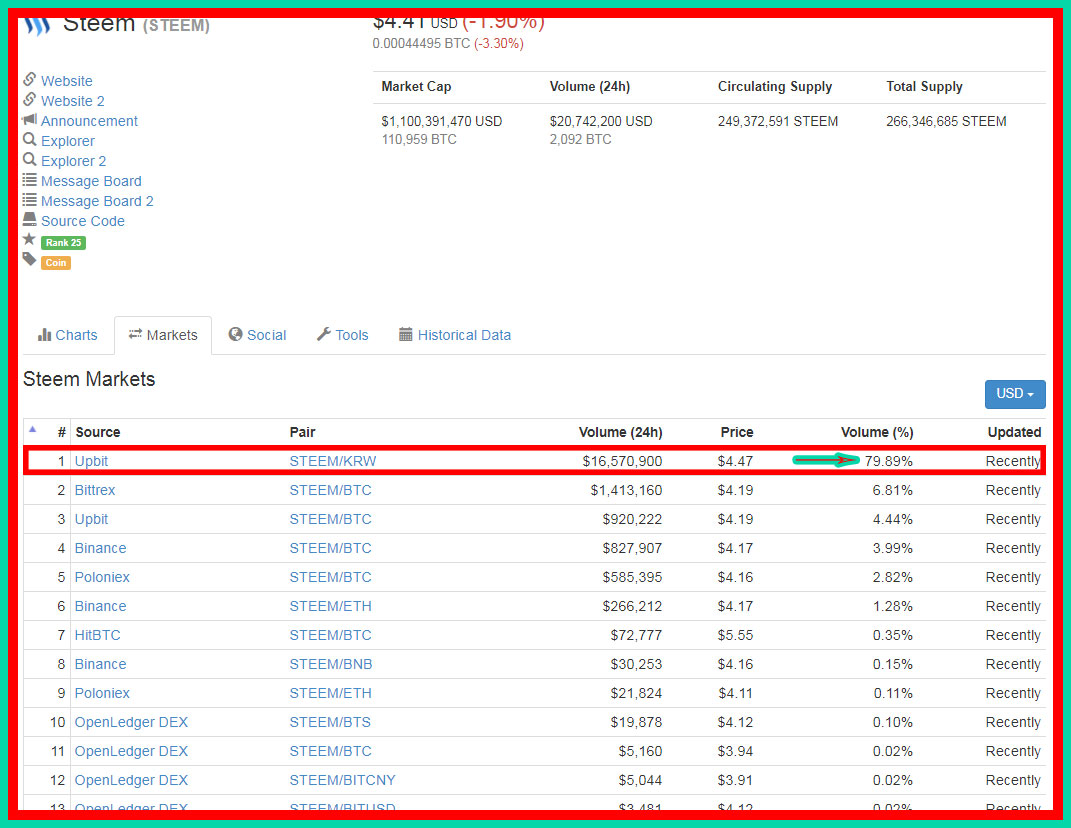Click the orange Coin badge
The image size is (1071, 828).
point(56,262)
